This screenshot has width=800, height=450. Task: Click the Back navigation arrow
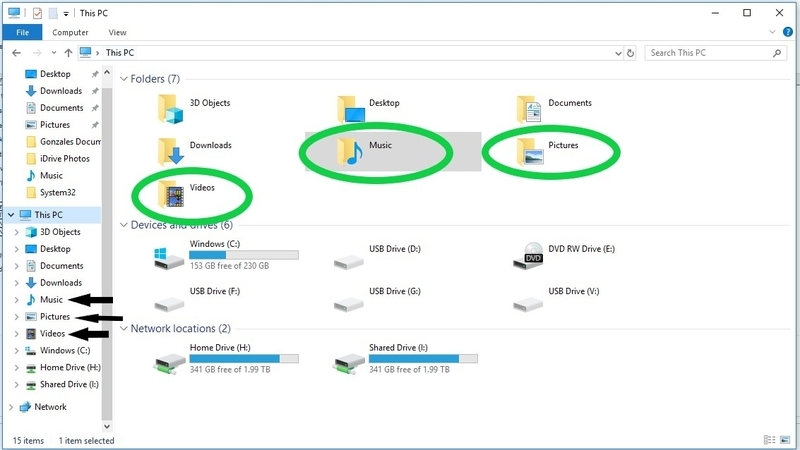coord(16,52)
